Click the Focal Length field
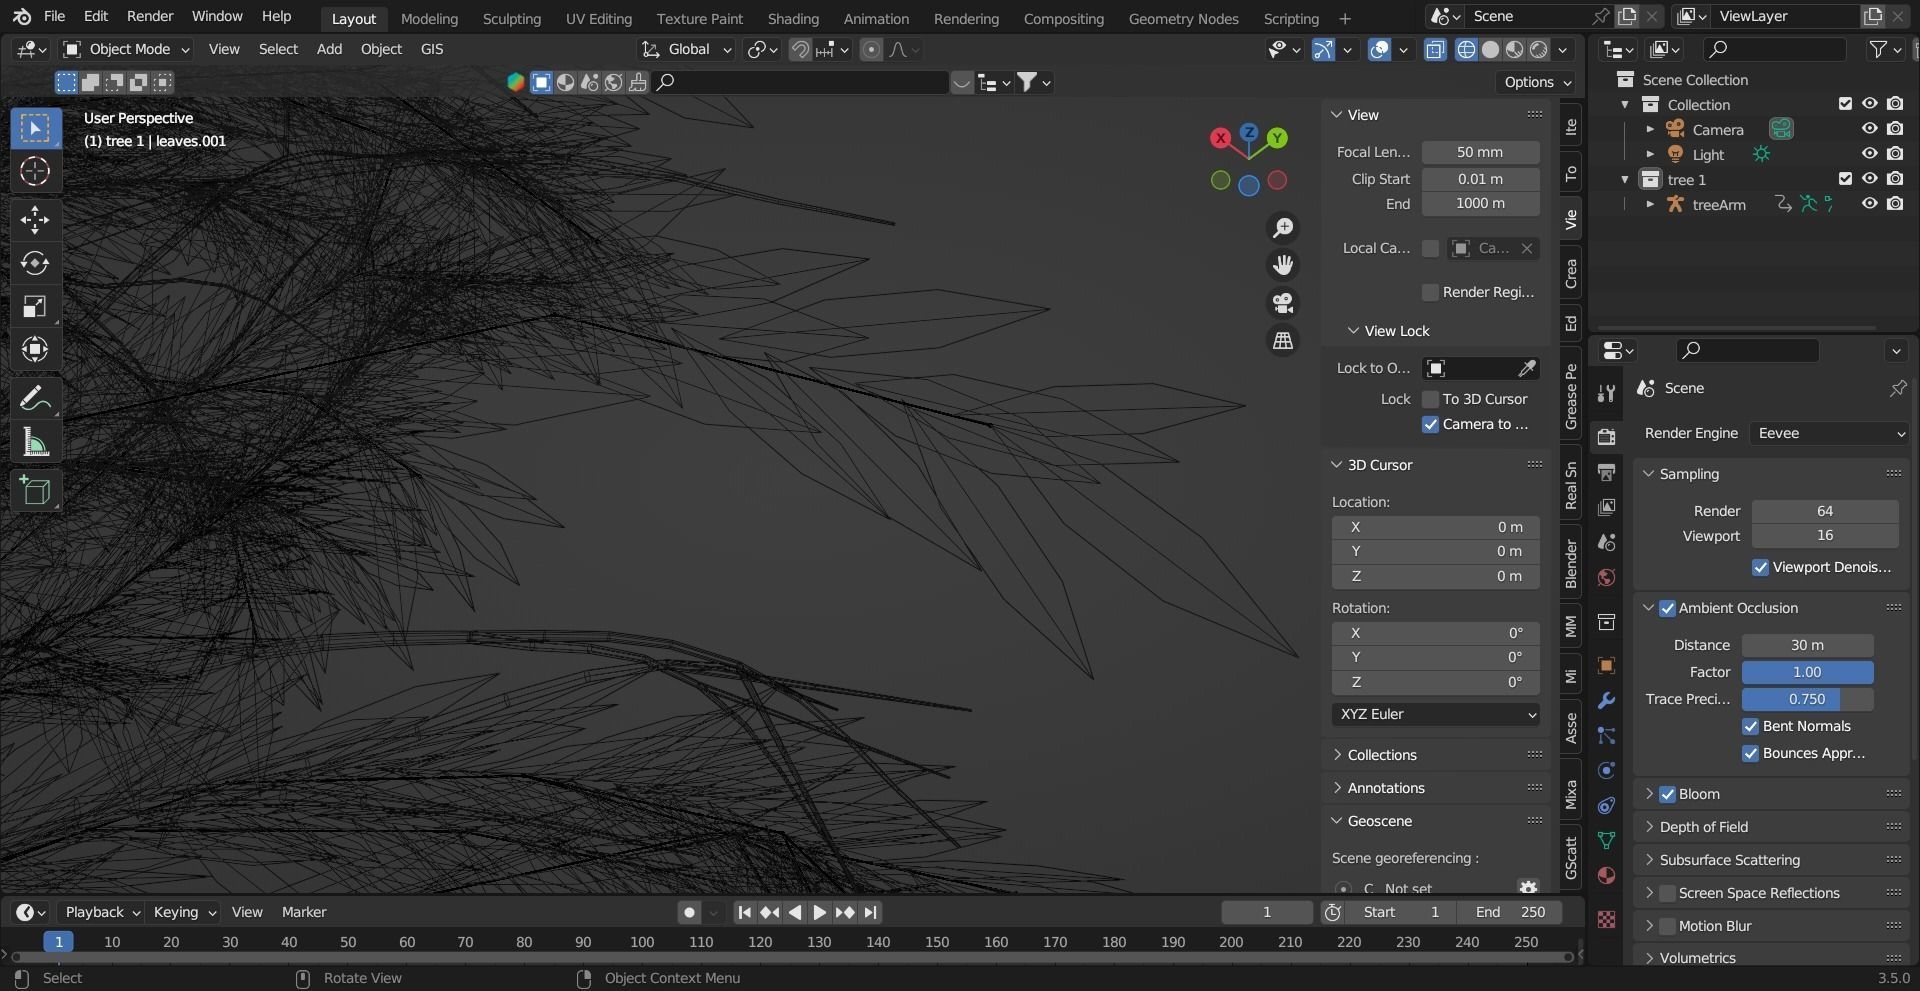 tap(1480, 152)
